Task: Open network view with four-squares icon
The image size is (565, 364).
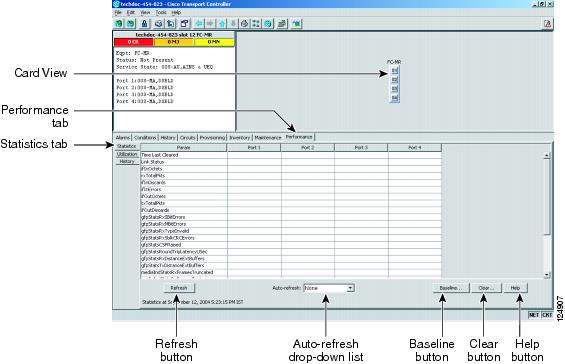Action: (x=256, y=24)
